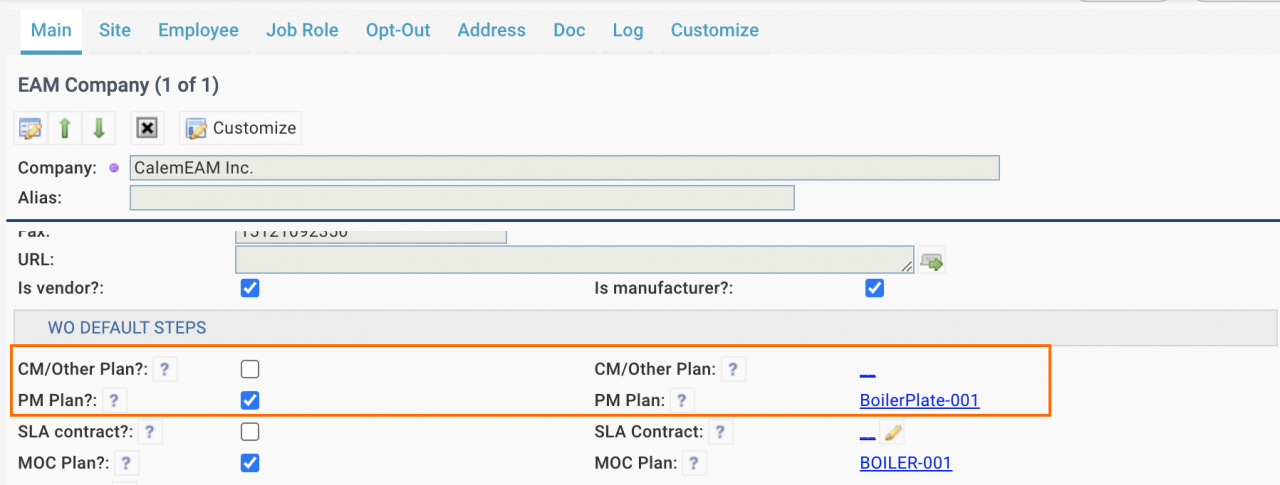This screenshot has width=1280, height=485.
Task: Switch to the Job Role tab
Action: [x=302, y=30]
